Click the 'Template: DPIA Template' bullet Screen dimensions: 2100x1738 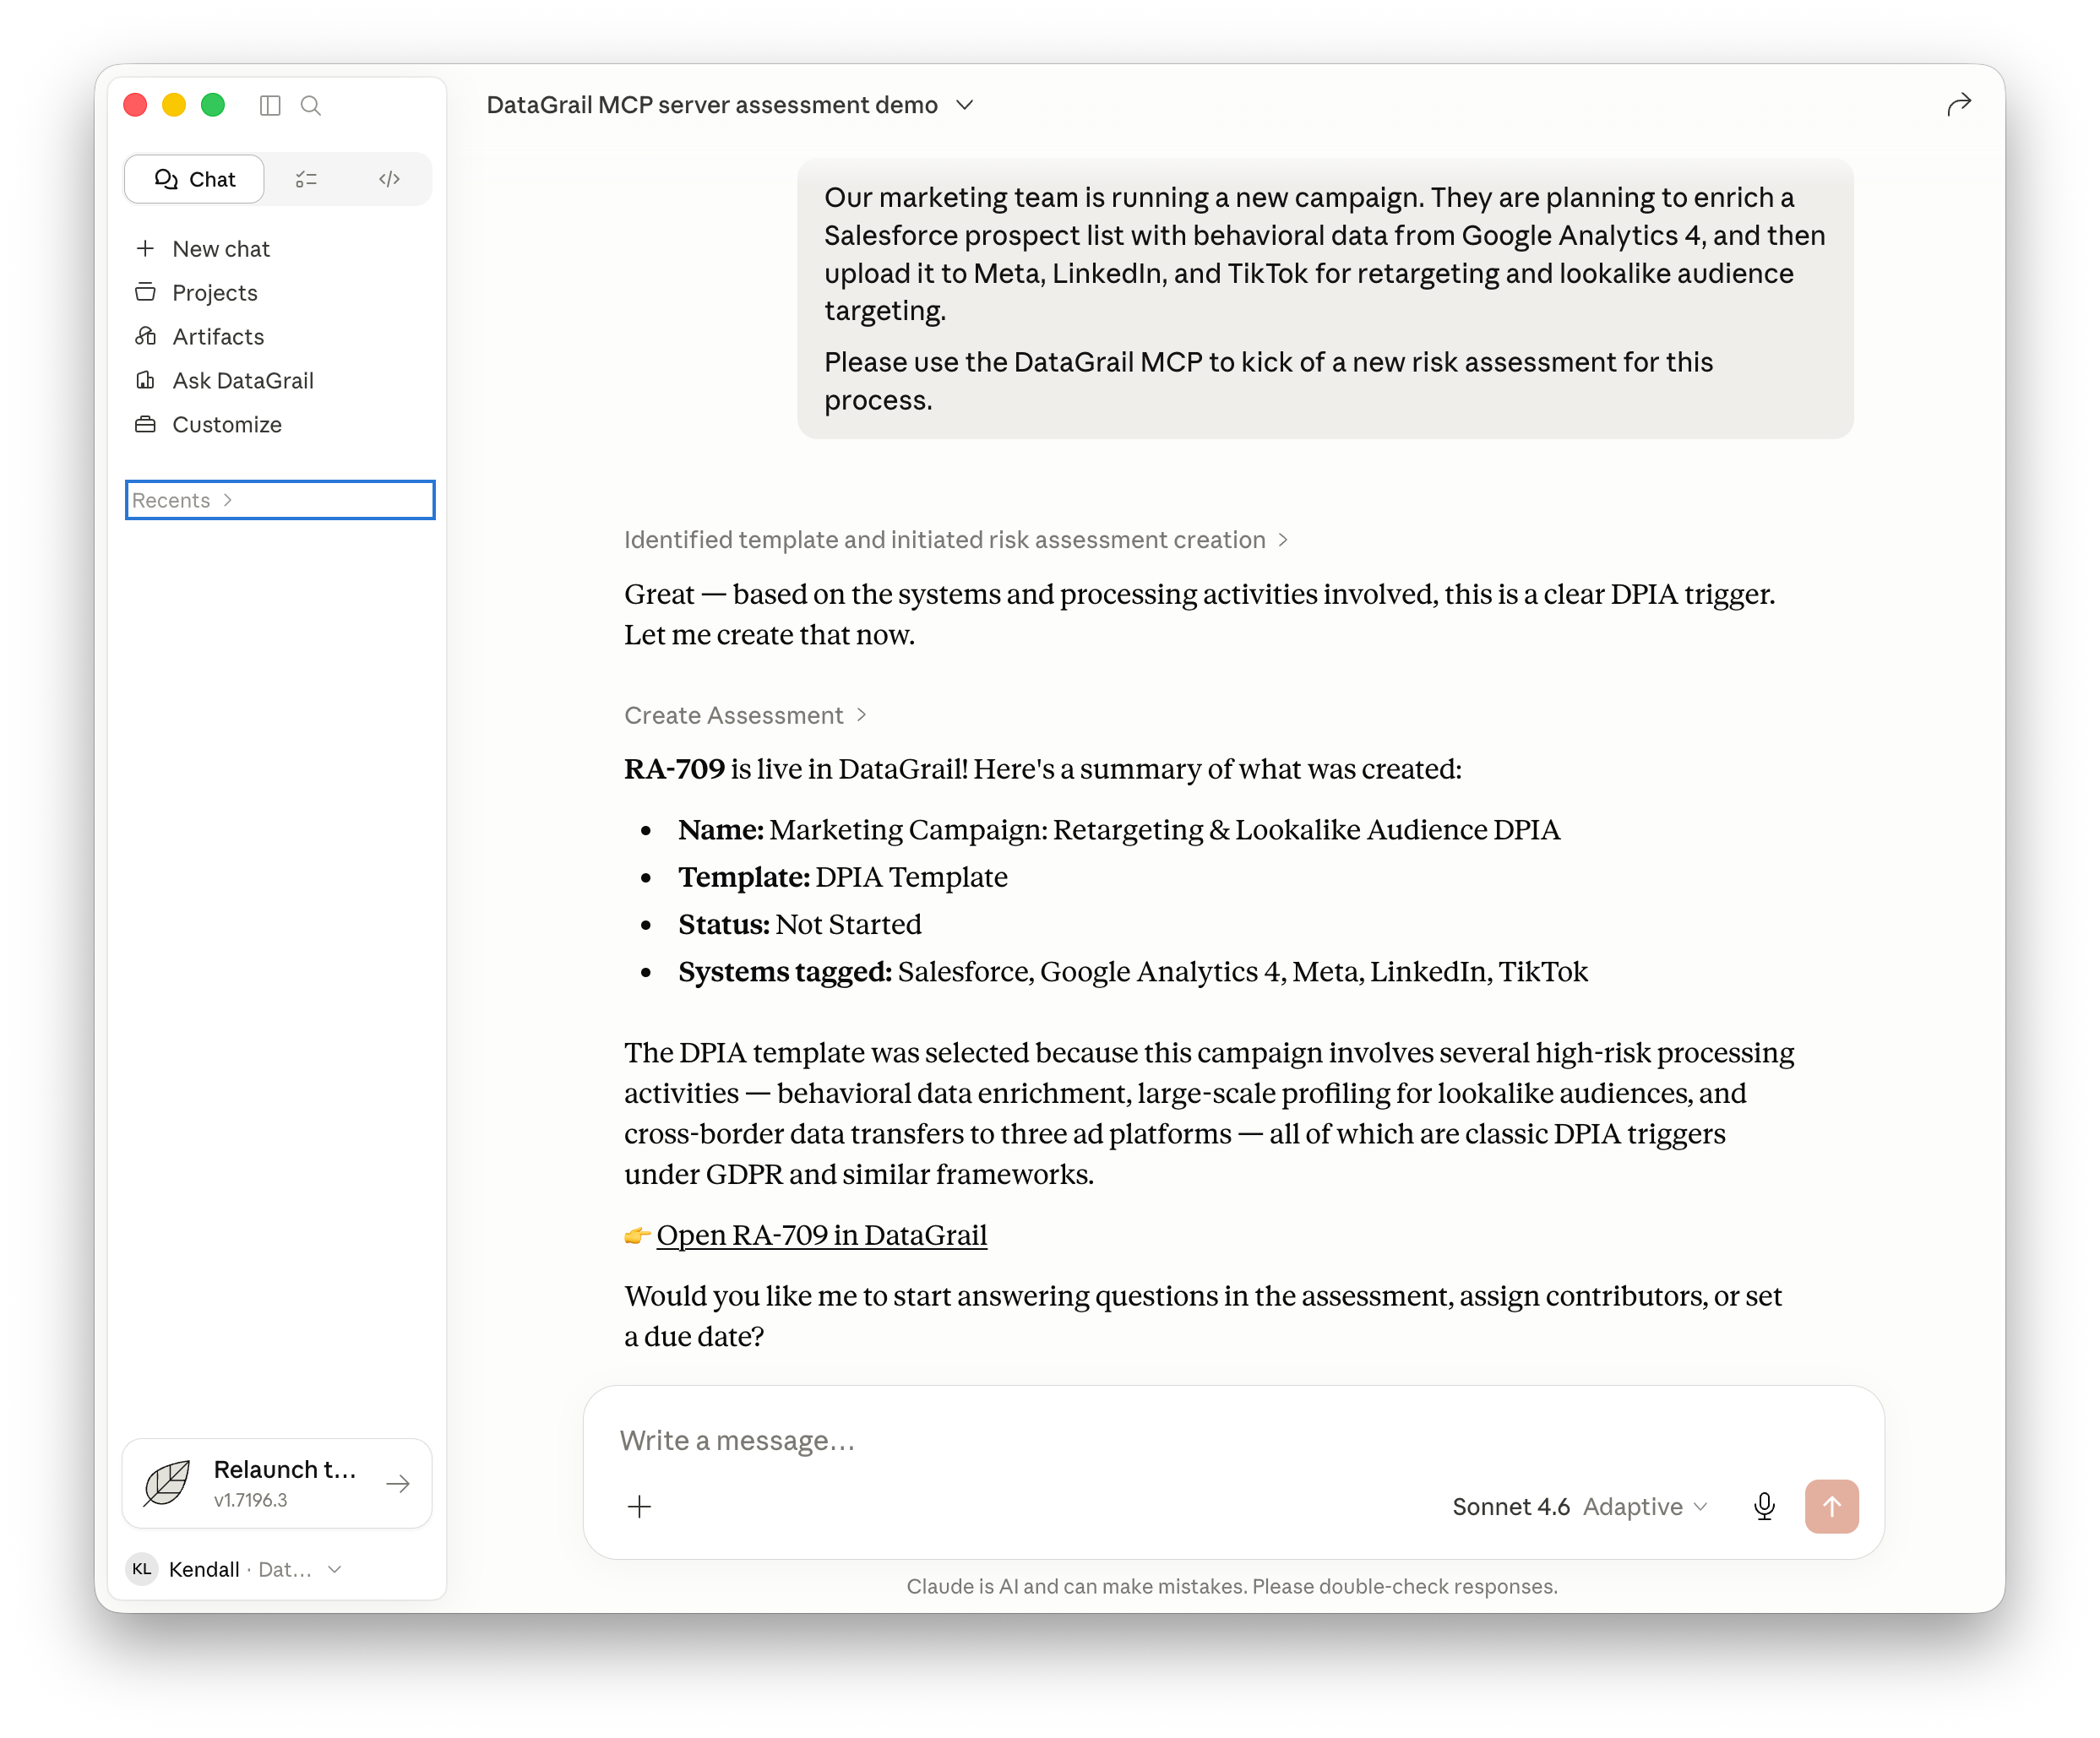(x=843, y=878)
